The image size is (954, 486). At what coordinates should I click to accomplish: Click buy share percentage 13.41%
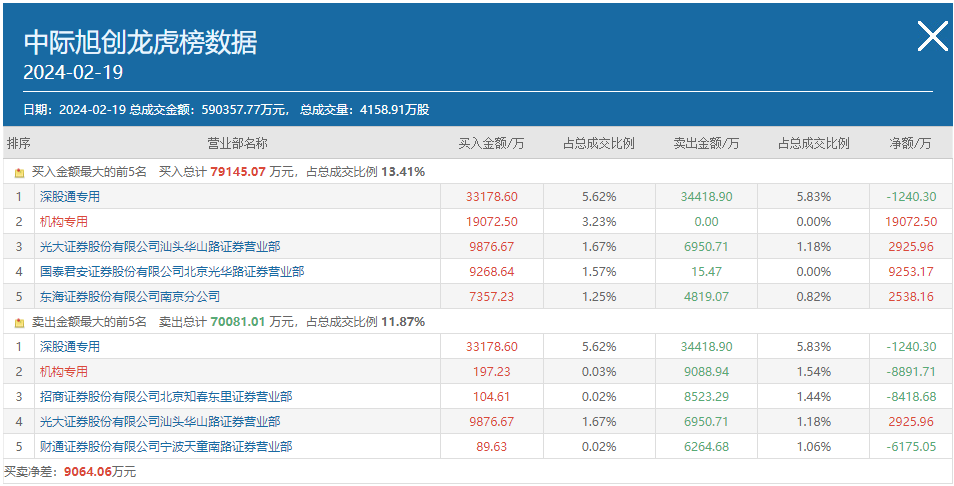tap(403, 172)
